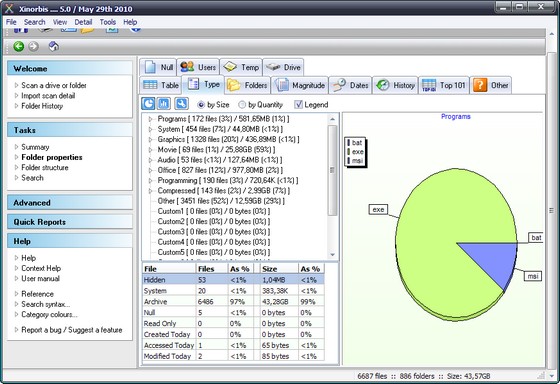This screenshot has width=560, height=384.
Task: Click the exe pie chart label
Action: 378,210
